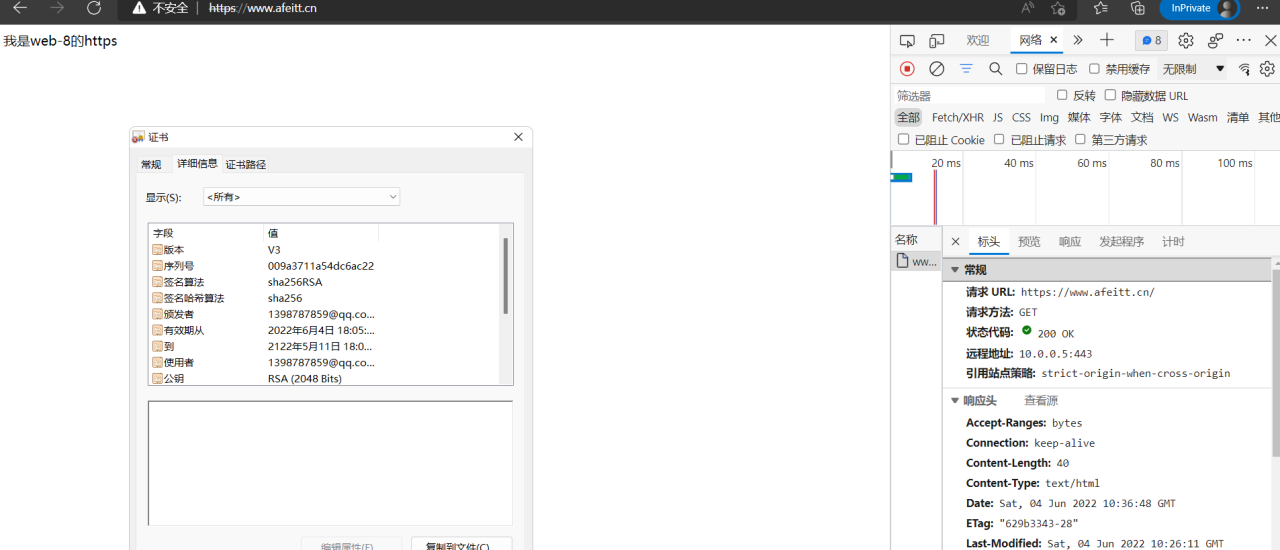The image size is (1280, 550).
Task: Check the 反转 checkbox
Action: click(1062, 96)
